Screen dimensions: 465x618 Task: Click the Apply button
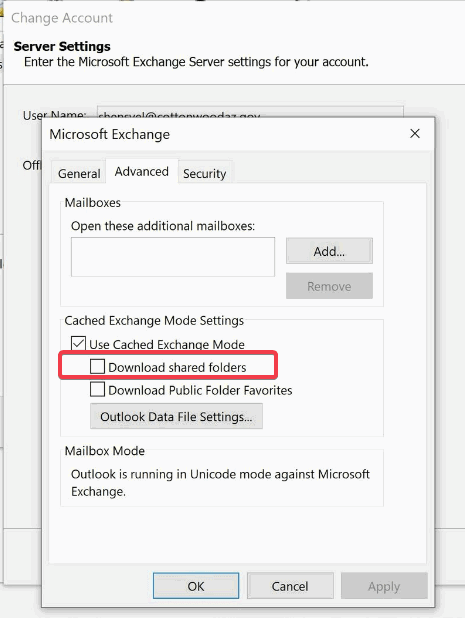point(384,586)
